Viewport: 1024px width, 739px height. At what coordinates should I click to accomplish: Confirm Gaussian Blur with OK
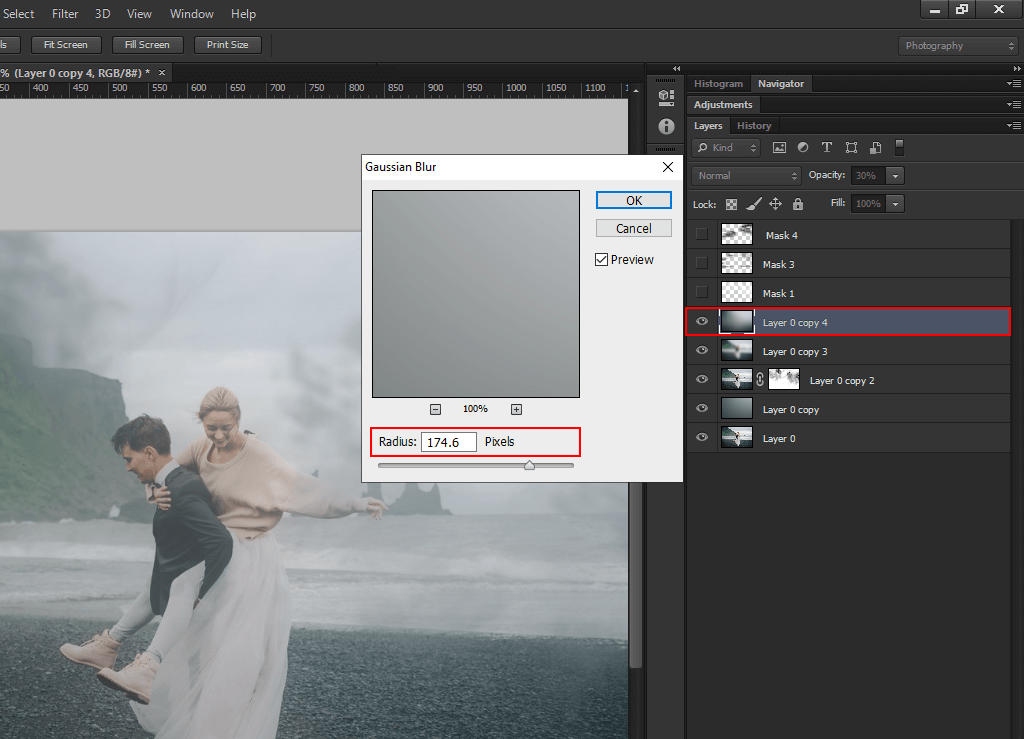tap(633, 200)
